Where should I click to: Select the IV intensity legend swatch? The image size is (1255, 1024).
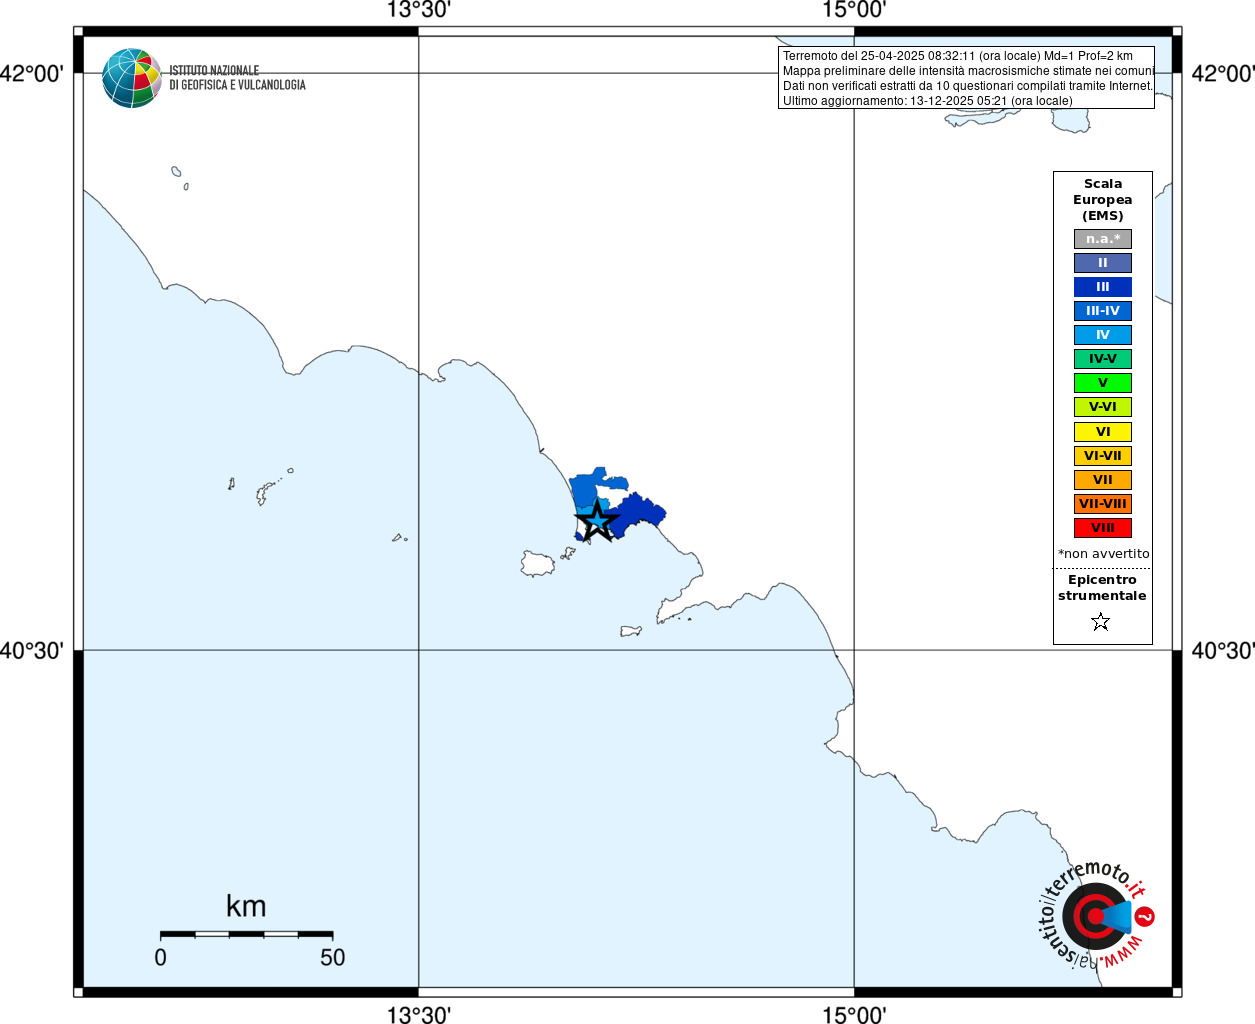pyautogui.click(x=1103, y=335)
